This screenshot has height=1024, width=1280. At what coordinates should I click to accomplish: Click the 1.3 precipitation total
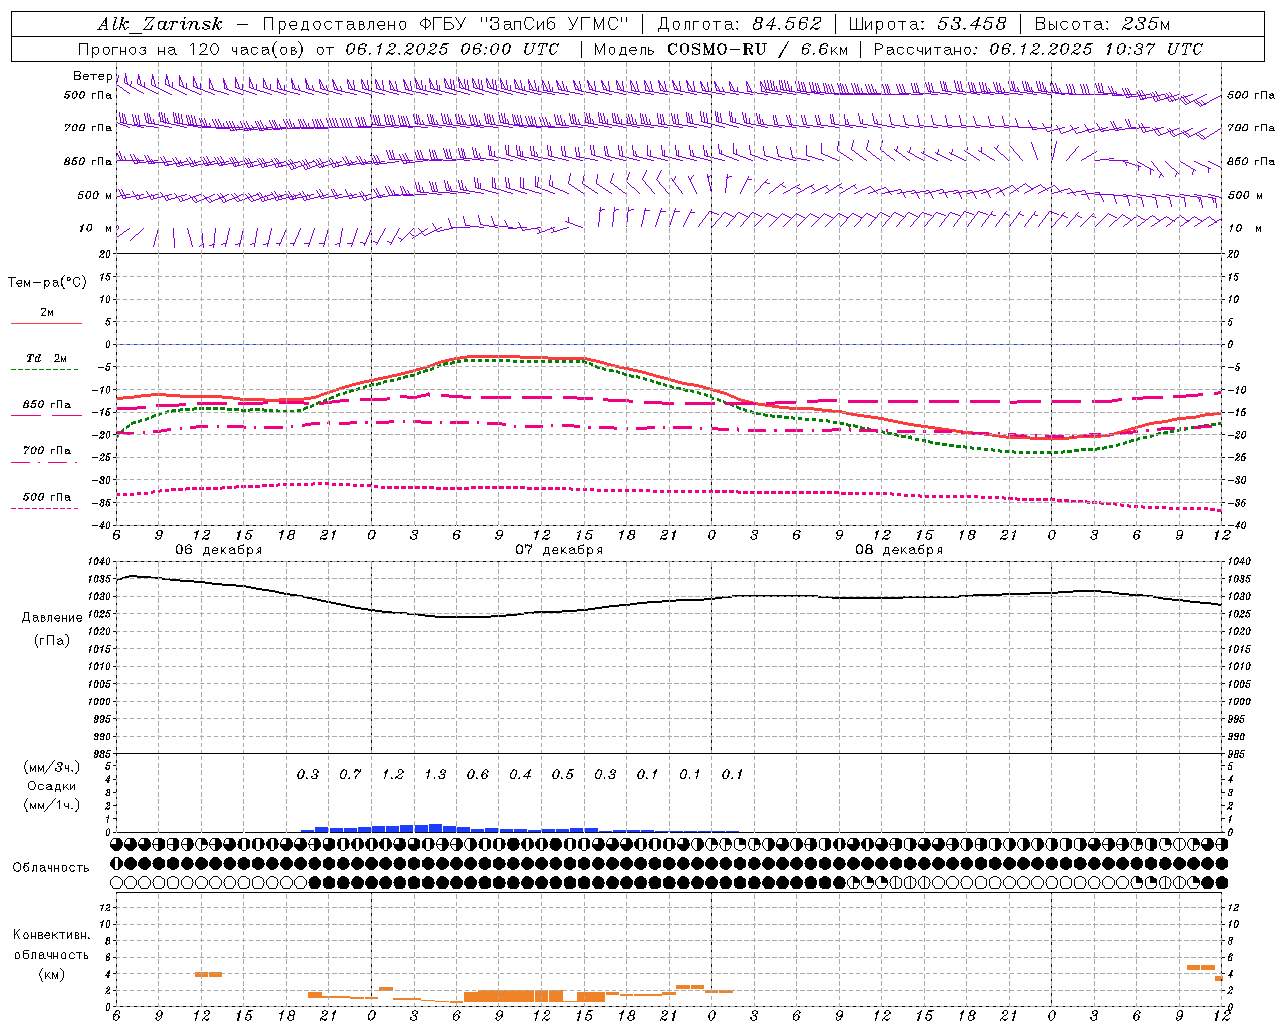pos(435,774)
